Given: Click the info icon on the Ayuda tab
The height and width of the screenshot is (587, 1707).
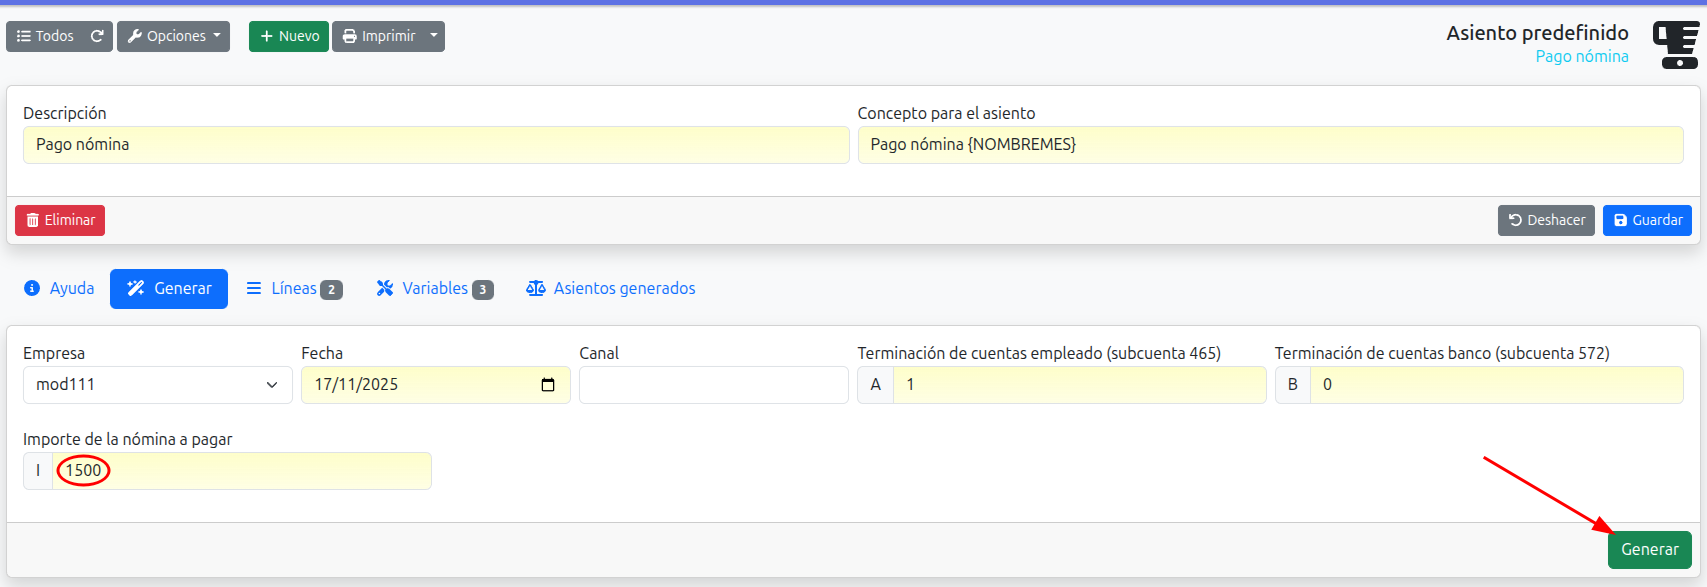Looking at the screenshot, I should coord(32,289).
